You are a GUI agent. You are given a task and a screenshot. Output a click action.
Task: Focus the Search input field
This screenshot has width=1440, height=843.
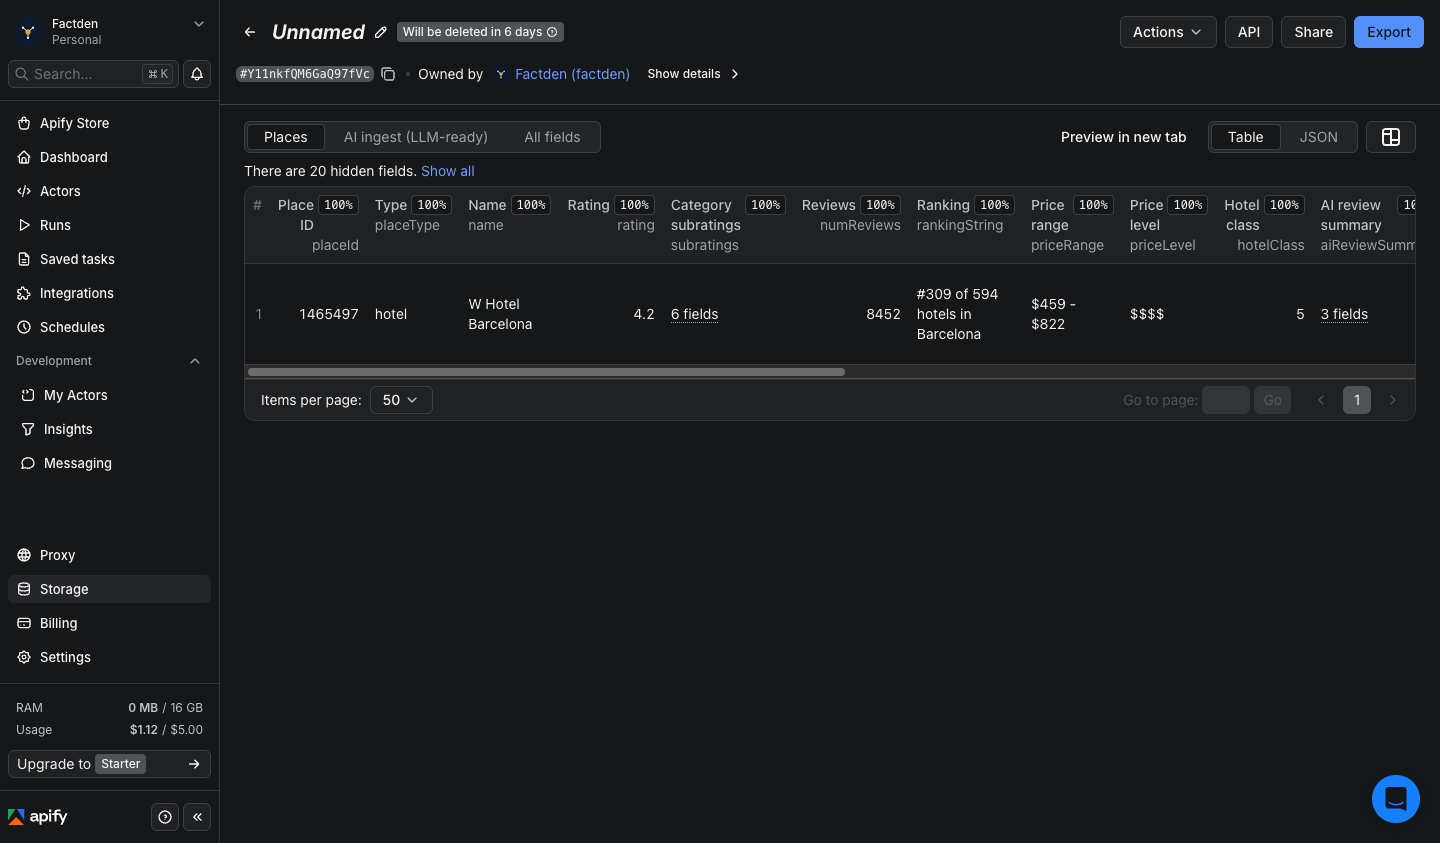click(x=93, y=74)
